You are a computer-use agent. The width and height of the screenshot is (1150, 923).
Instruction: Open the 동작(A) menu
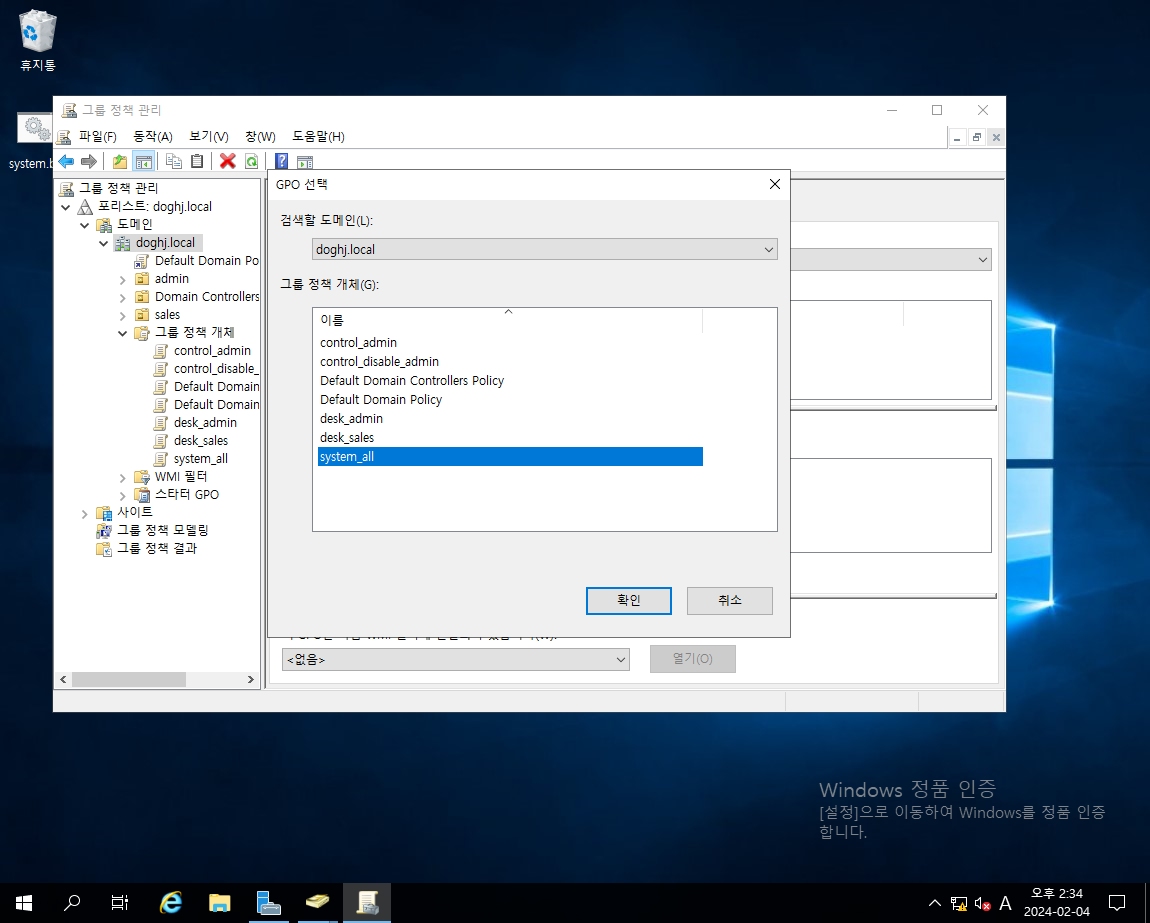[153, 136]
